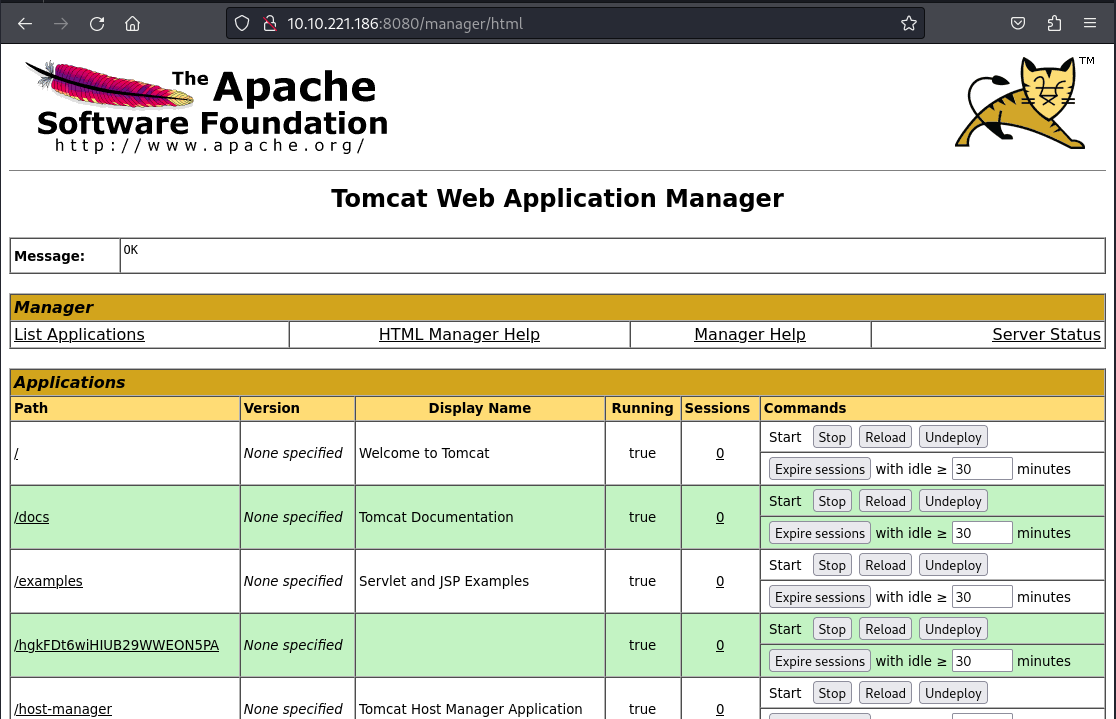Click sessions count for /examples
1116x719 pixels.
tap(720, 582)
